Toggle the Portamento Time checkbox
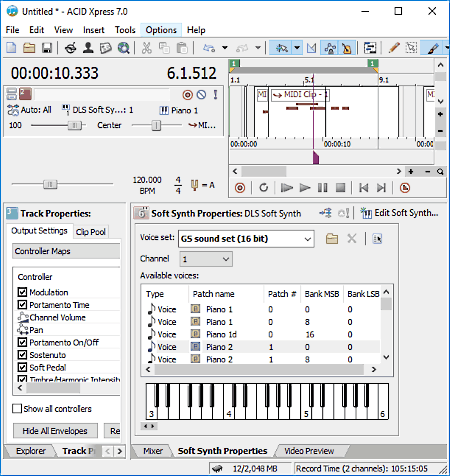Screen dimensions: 450x476 [x=22, y=305]
